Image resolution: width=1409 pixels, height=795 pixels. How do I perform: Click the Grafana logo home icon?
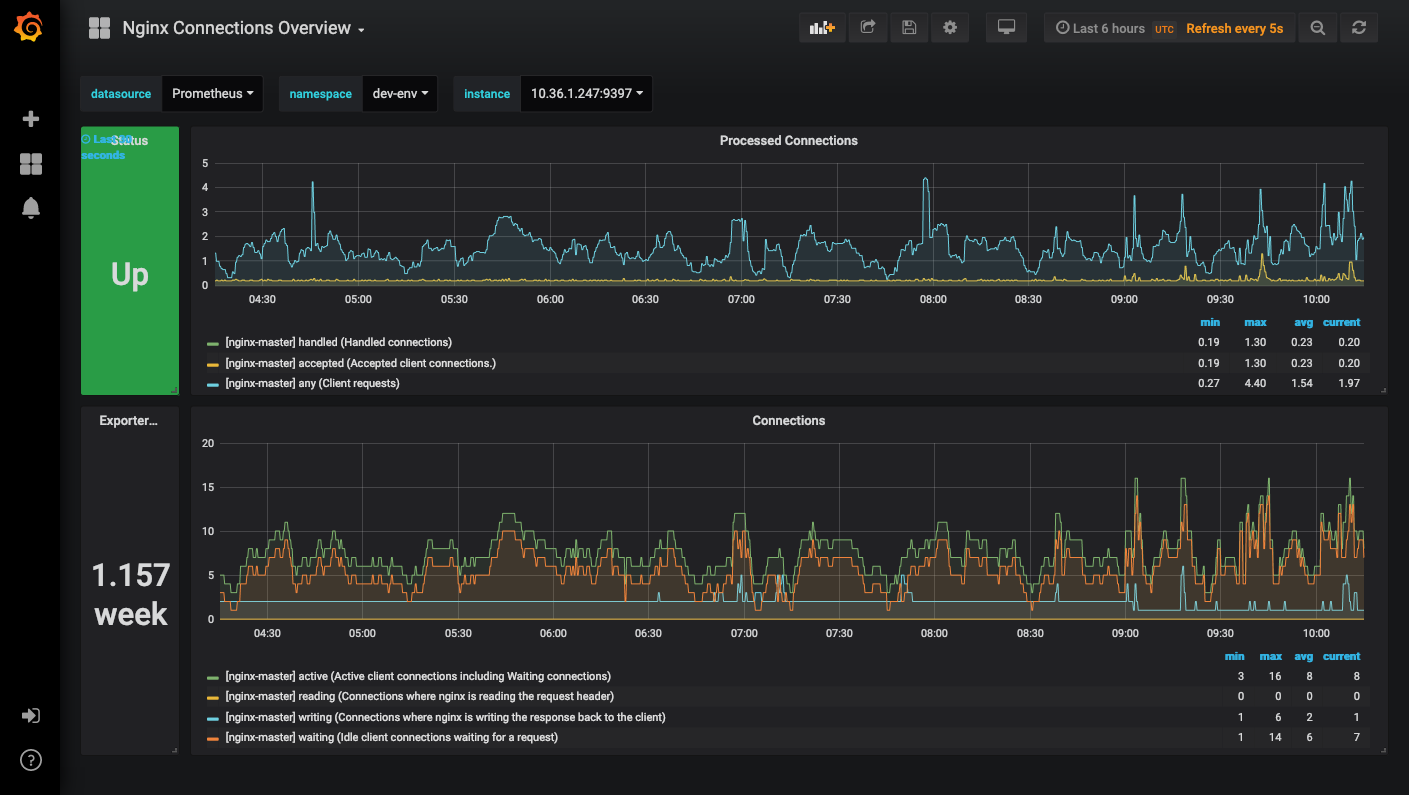coord(29,28)
